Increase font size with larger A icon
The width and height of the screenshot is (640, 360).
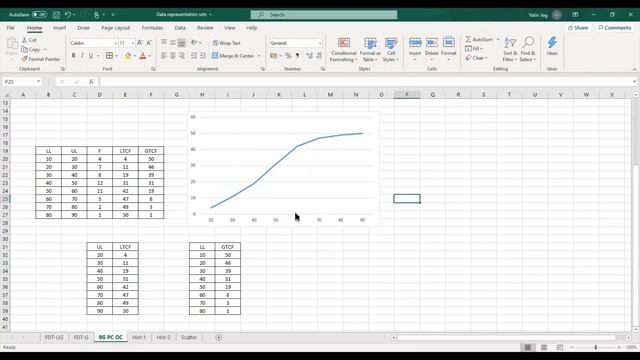(140, 43)
